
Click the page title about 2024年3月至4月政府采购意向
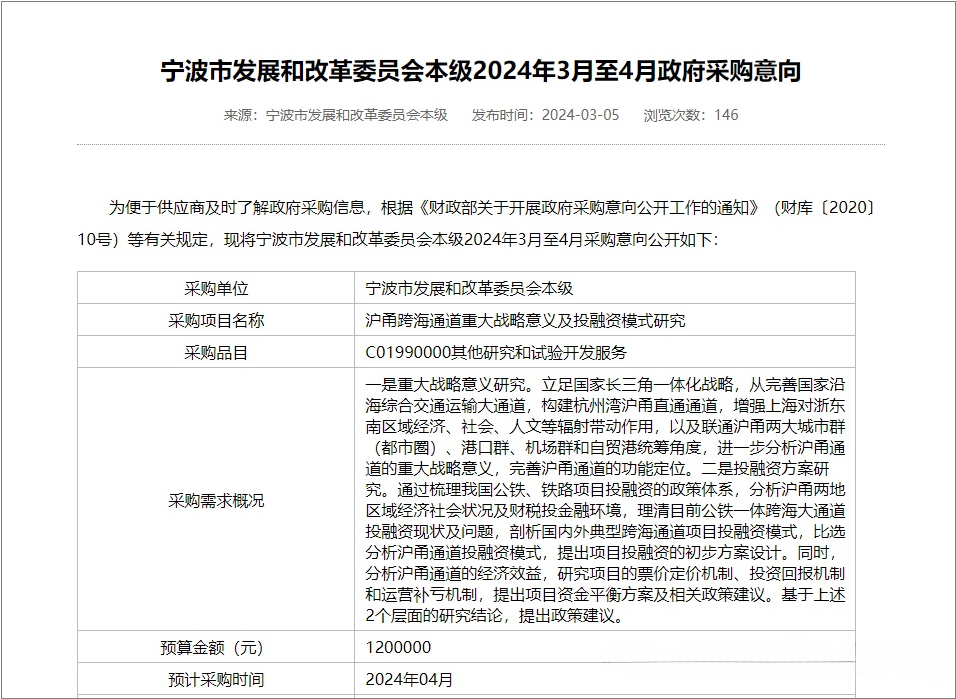[480, 72]
